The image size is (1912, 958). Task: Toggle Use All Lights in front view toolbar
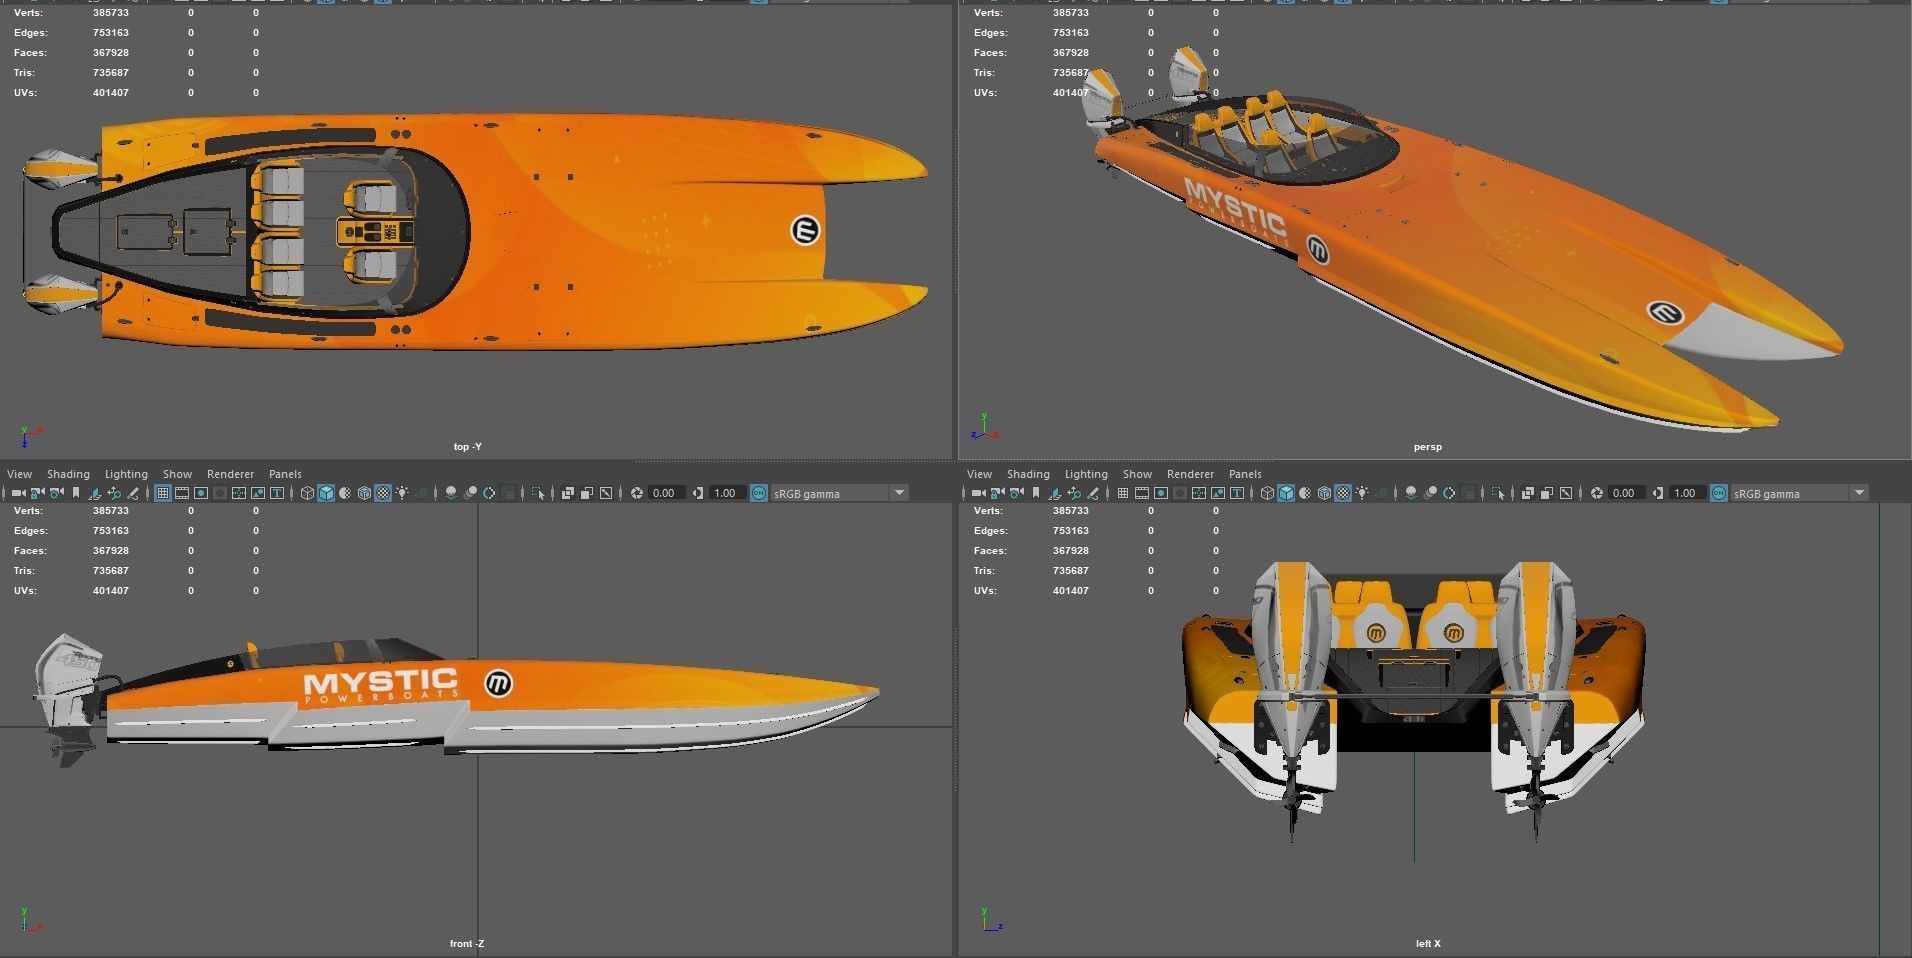402,493
